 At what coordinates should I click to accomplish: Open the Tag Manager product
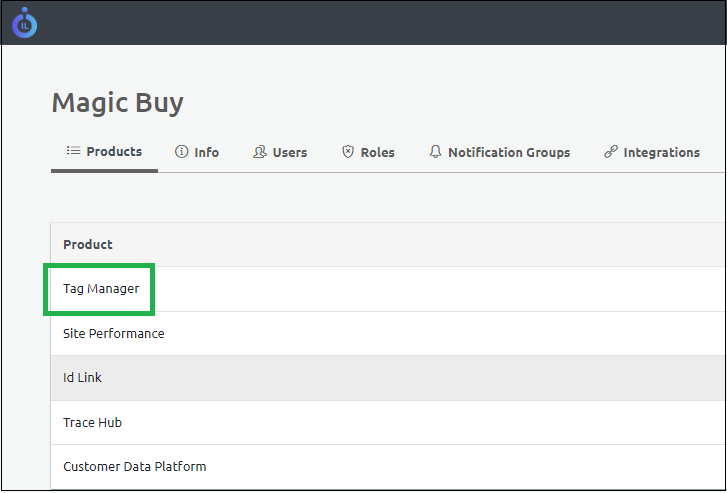coord(101,289)
